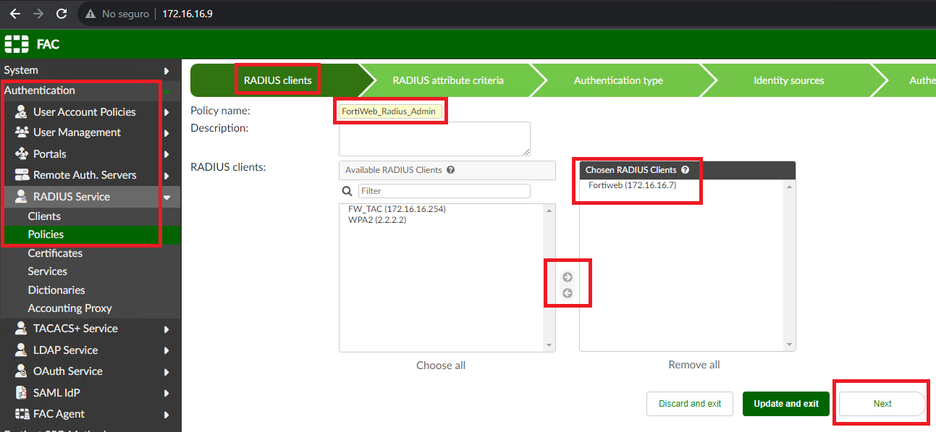Click the filter search magnifier icon
Image resolution: width=936 pixels, height=432 pixels.
347,191
